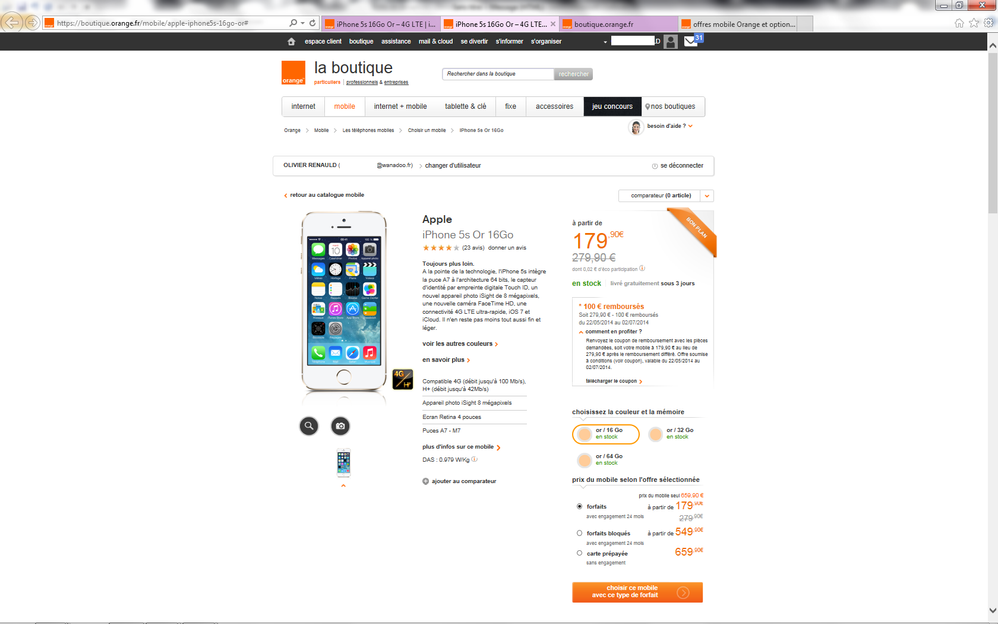Choose the or / 16 Go option
This screenshot has width=998, height=624.
click(x=605, y=434)
